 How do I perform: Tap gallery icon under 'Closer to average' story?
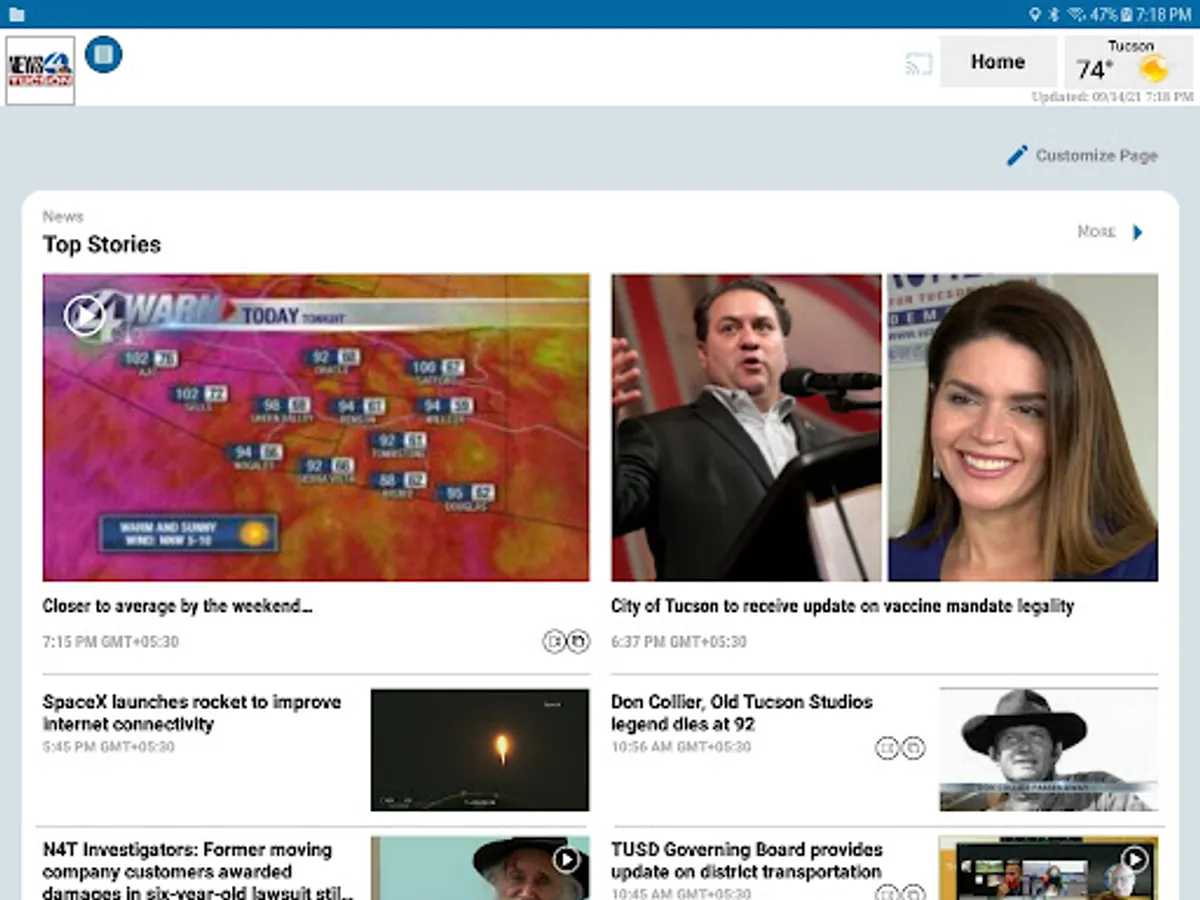[578, 641]
